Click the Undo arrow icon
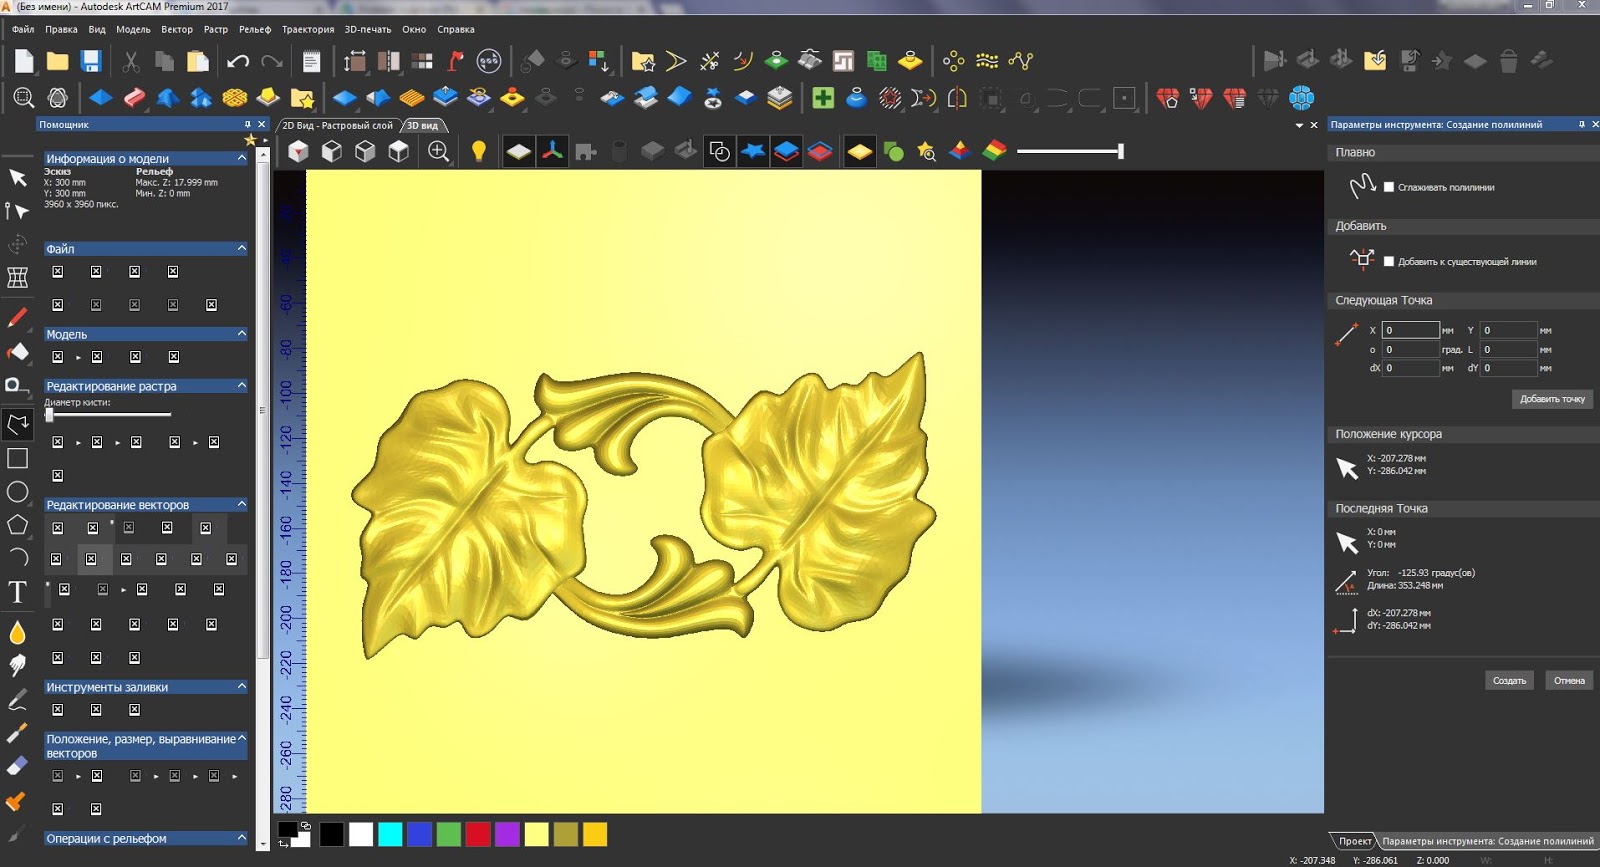Viewport: 1600px width, 867px height. (237, 61)
